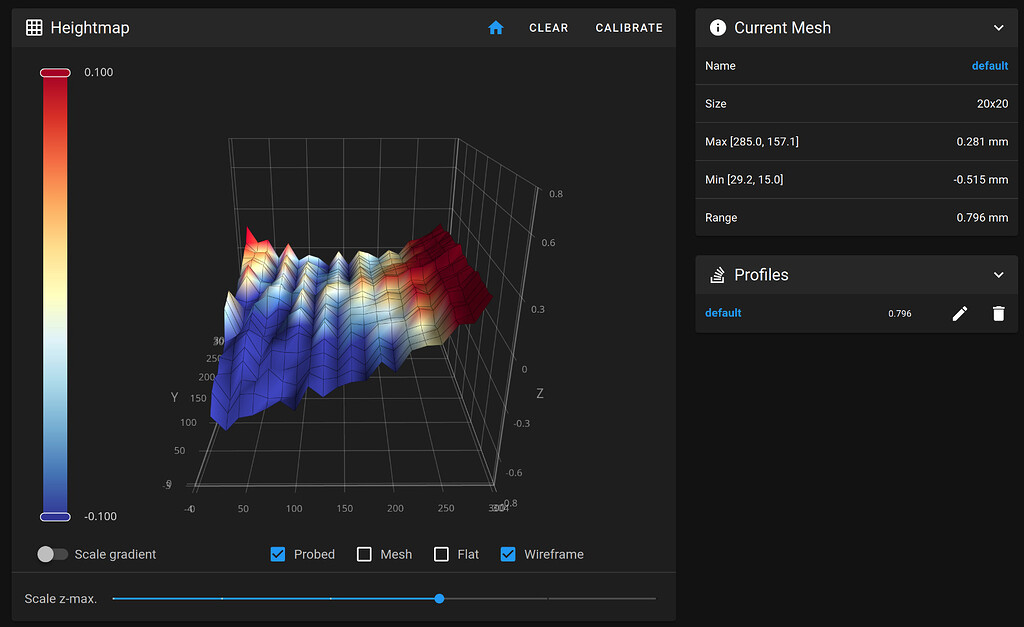1024x627 pixels.
Task: Delete the default profile via trash icon
Action: click(998, 313)
